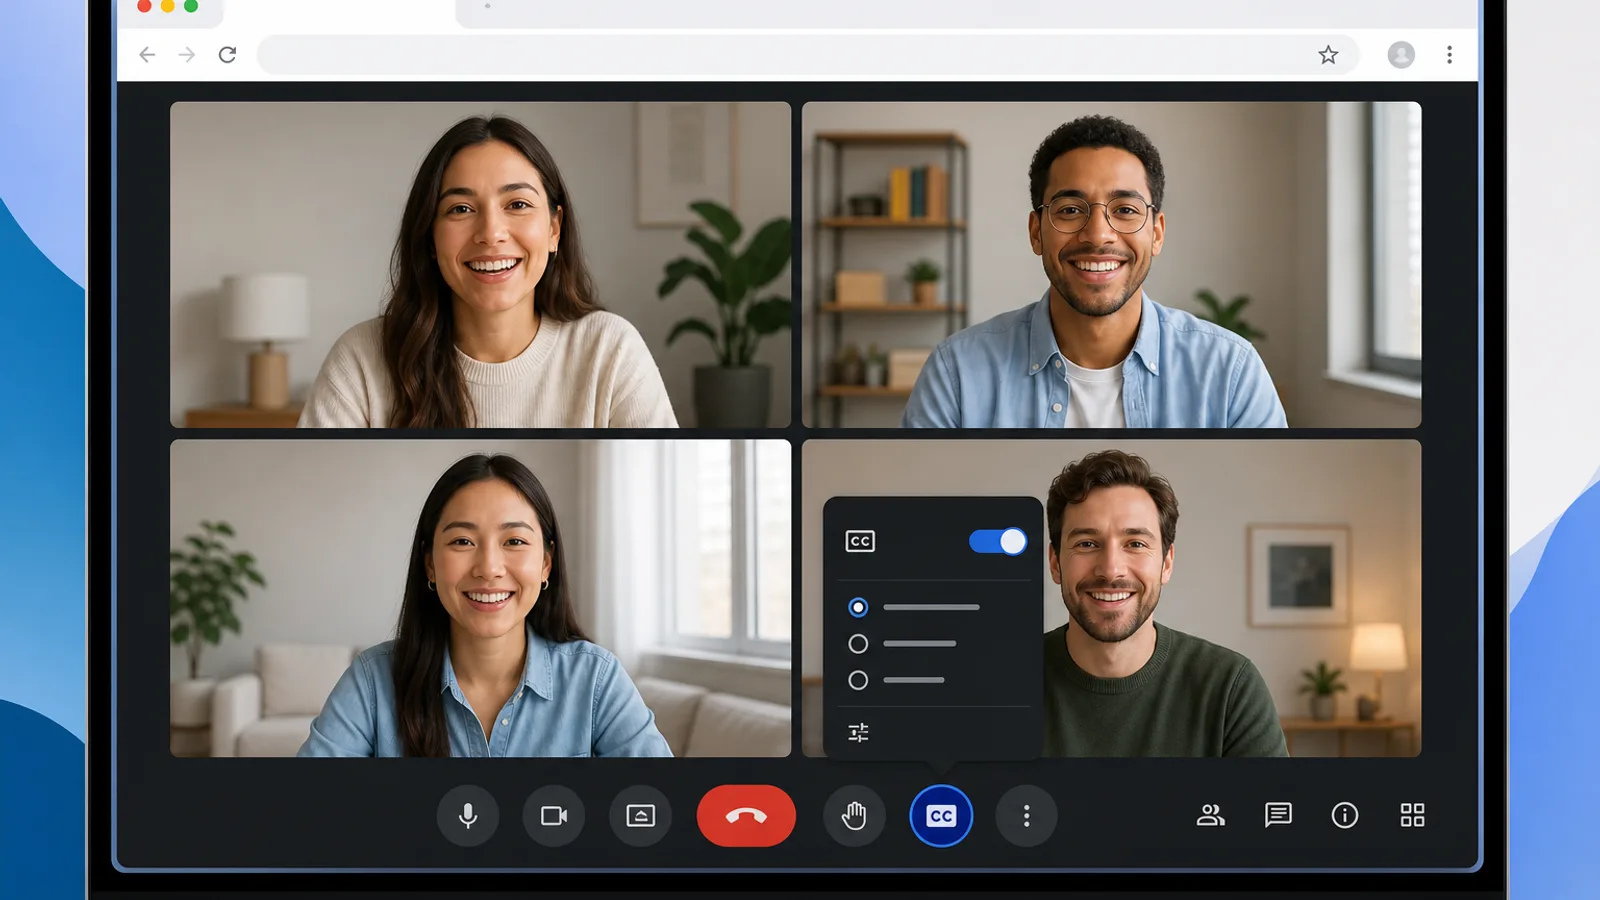1600x900 pixels.
Task: Select the woman in denim shirt video tile
Action: click(480, 598)
